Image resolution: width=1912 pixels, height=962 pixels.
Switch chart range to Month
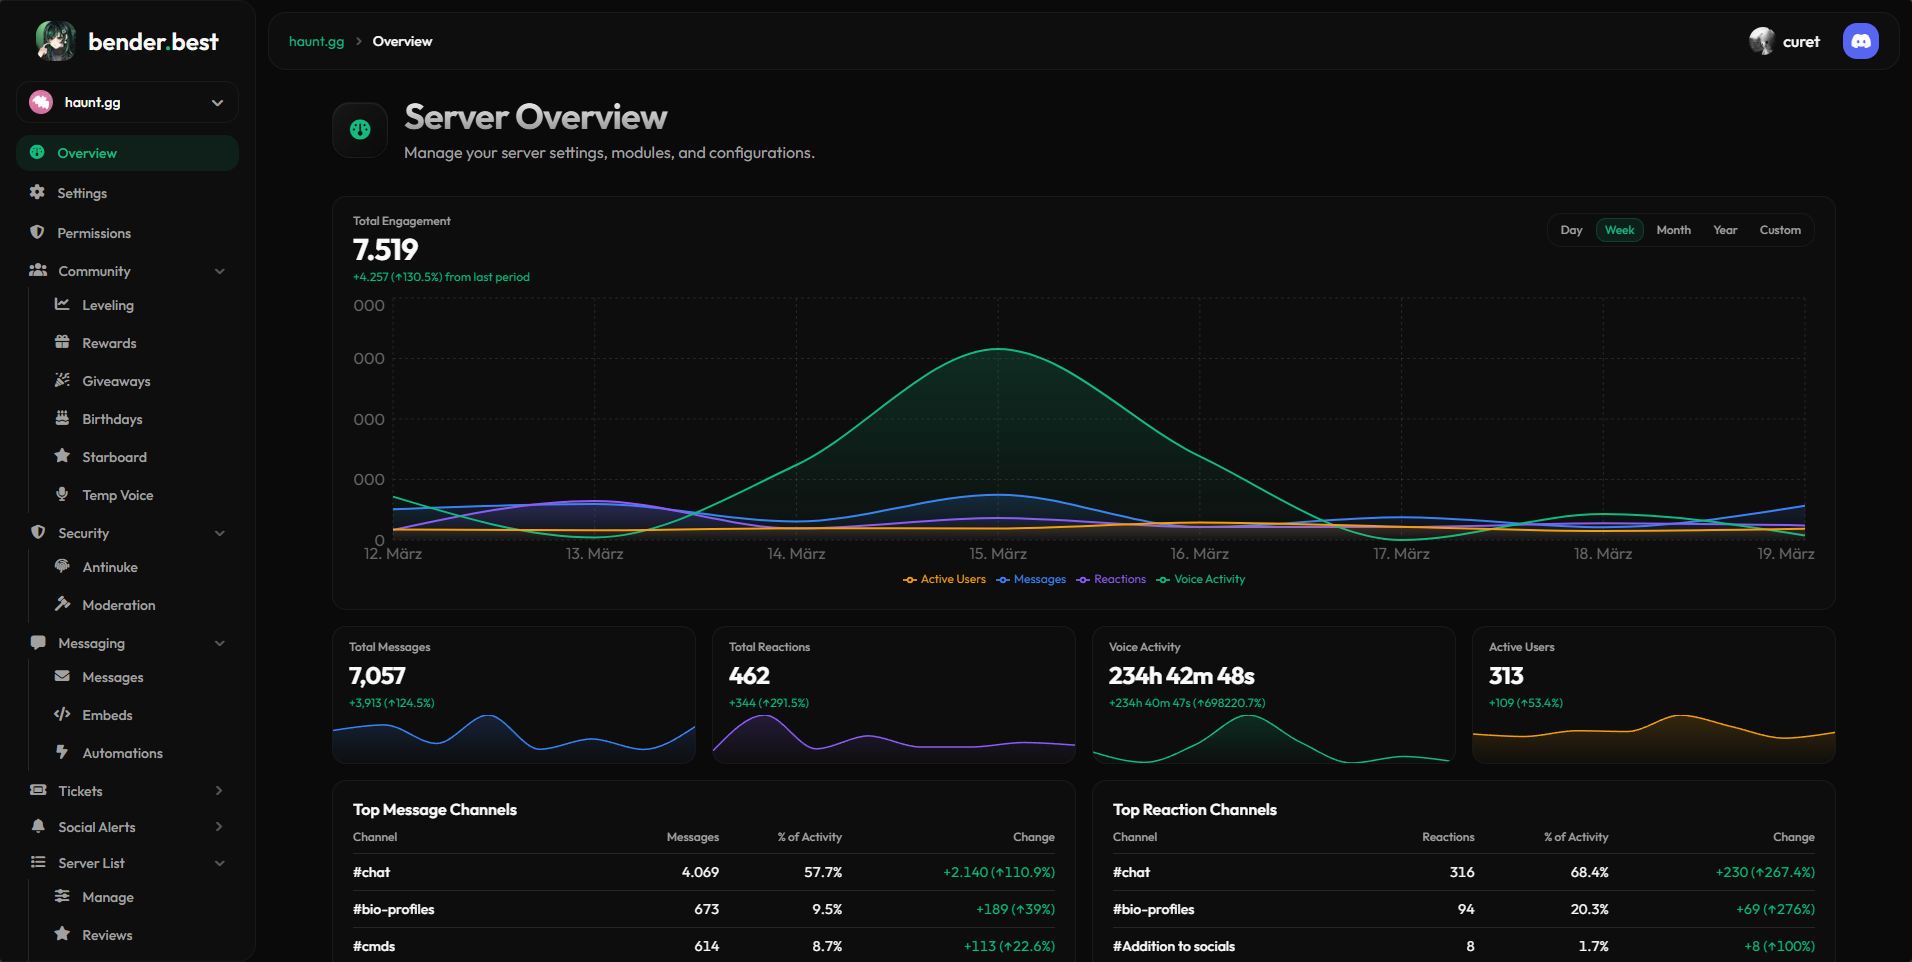click(x=1673, y=230)
